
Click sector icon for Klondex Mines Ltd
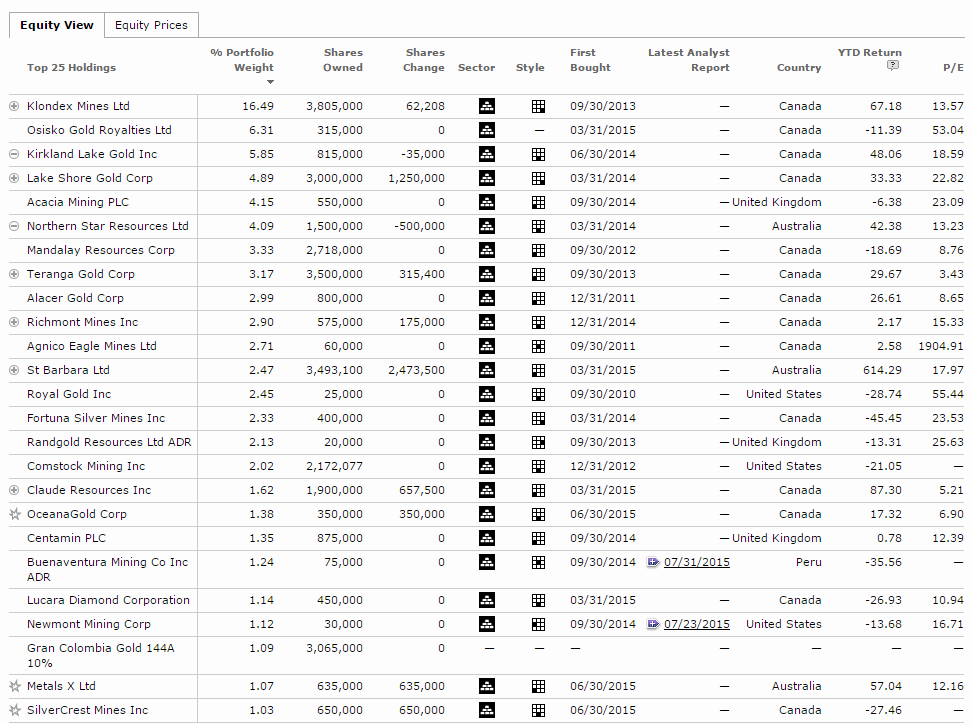click(487, 106)
